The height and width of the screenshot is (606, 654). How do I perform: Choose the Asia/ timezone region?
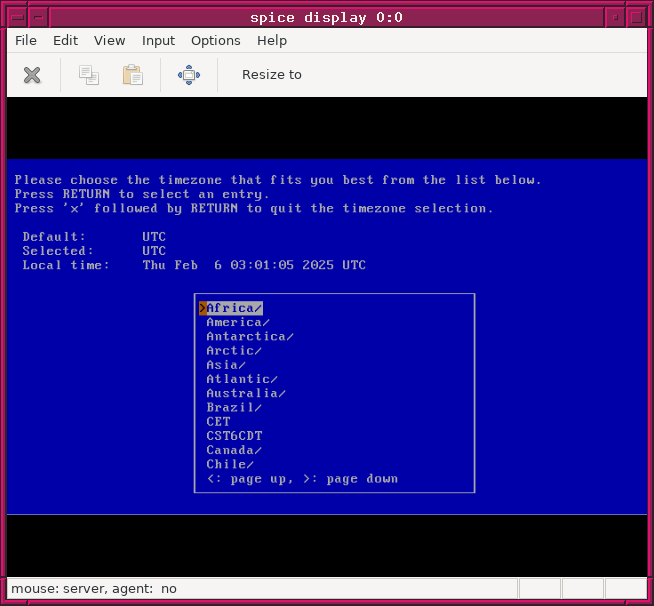[226, 365]
